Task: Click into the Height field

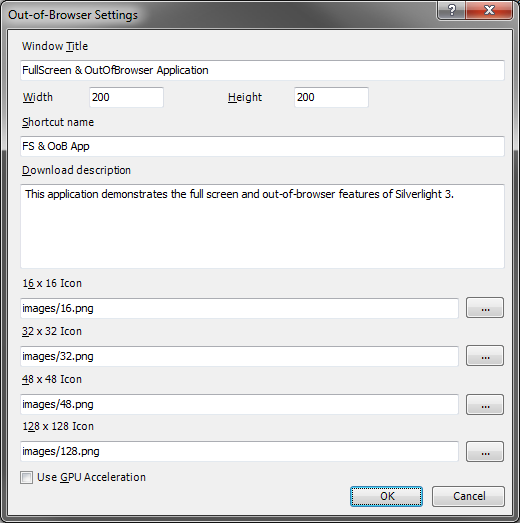Action: 331,97
